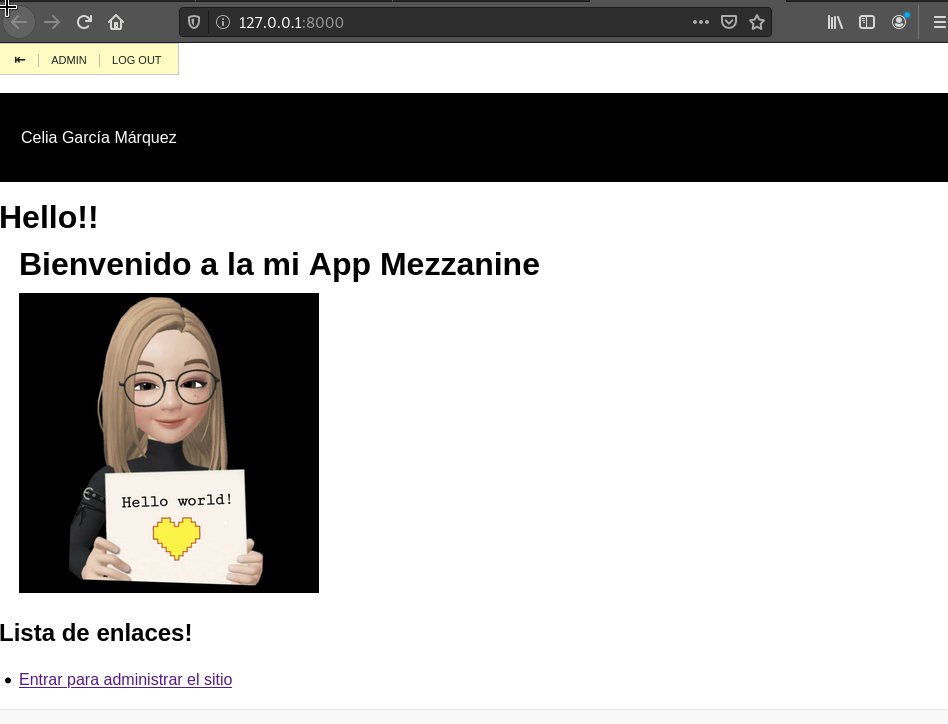This screenshot has height=724, width=948.
Task: Open the Library bookmarks and history menu
Action: (835, 22)
